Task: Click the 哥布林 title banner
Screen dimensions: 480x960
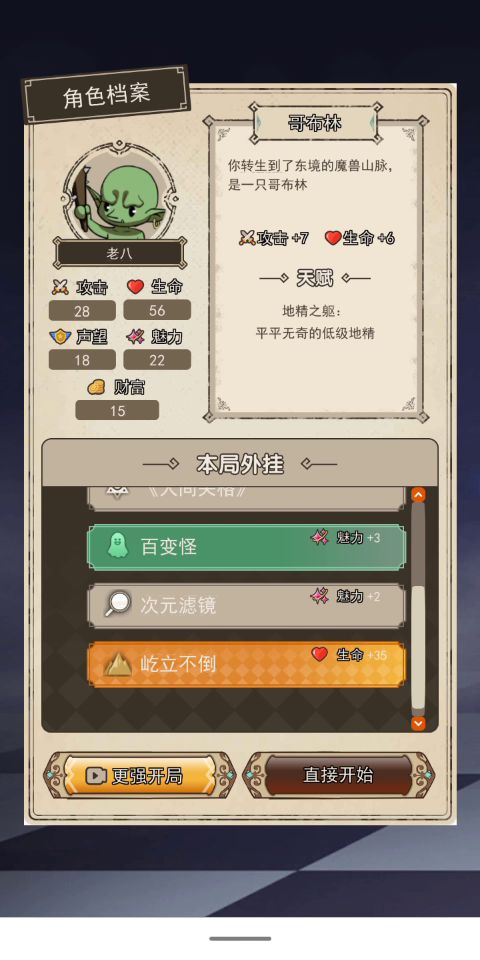Action: click(315, 123)
